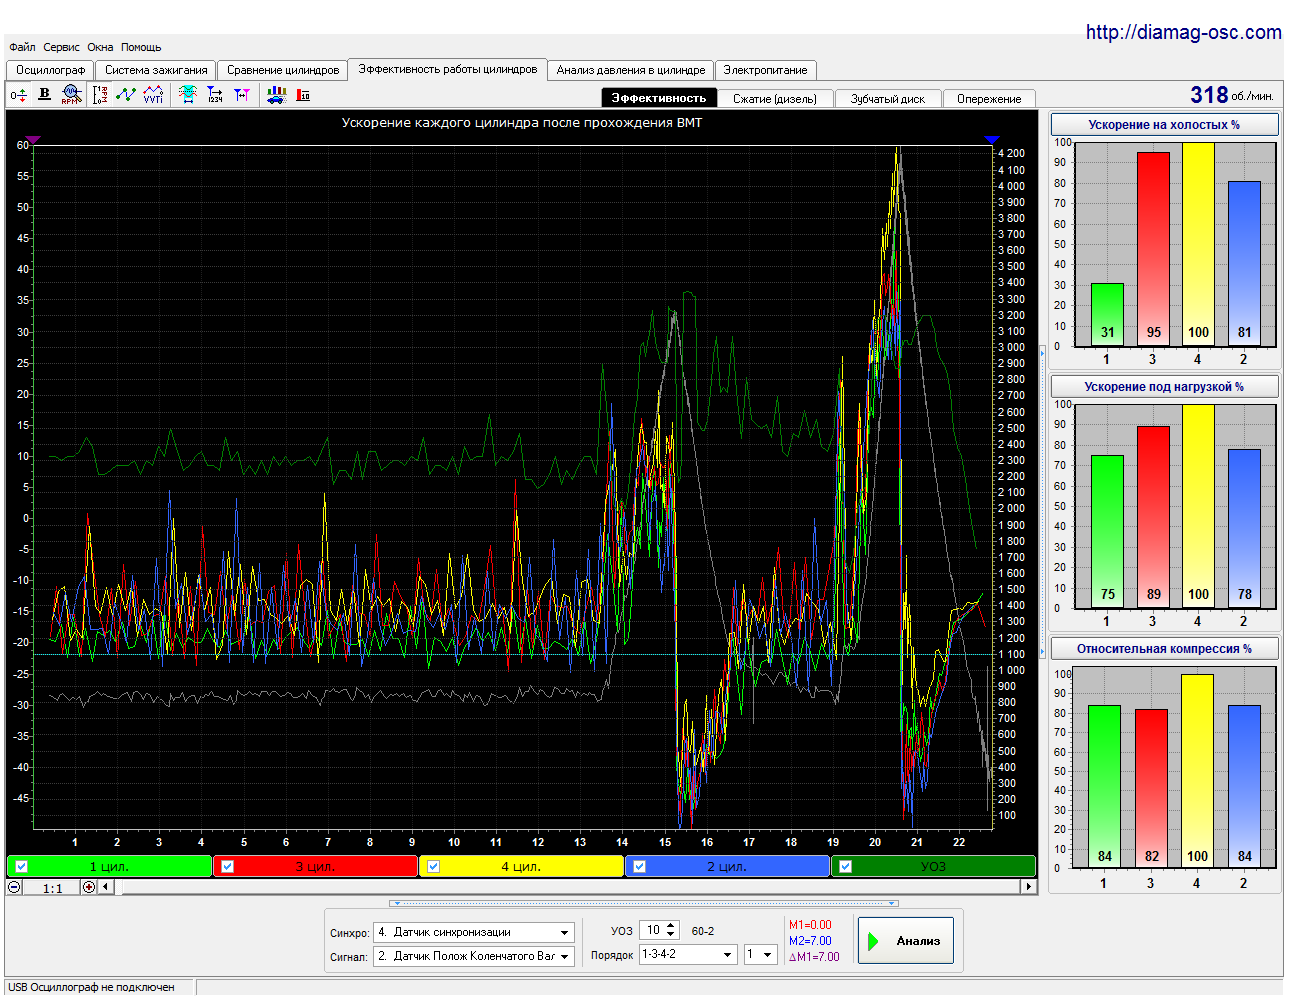Click the M2=7.00 marker value
The image size is (1296, 1000).
(810, 941)
